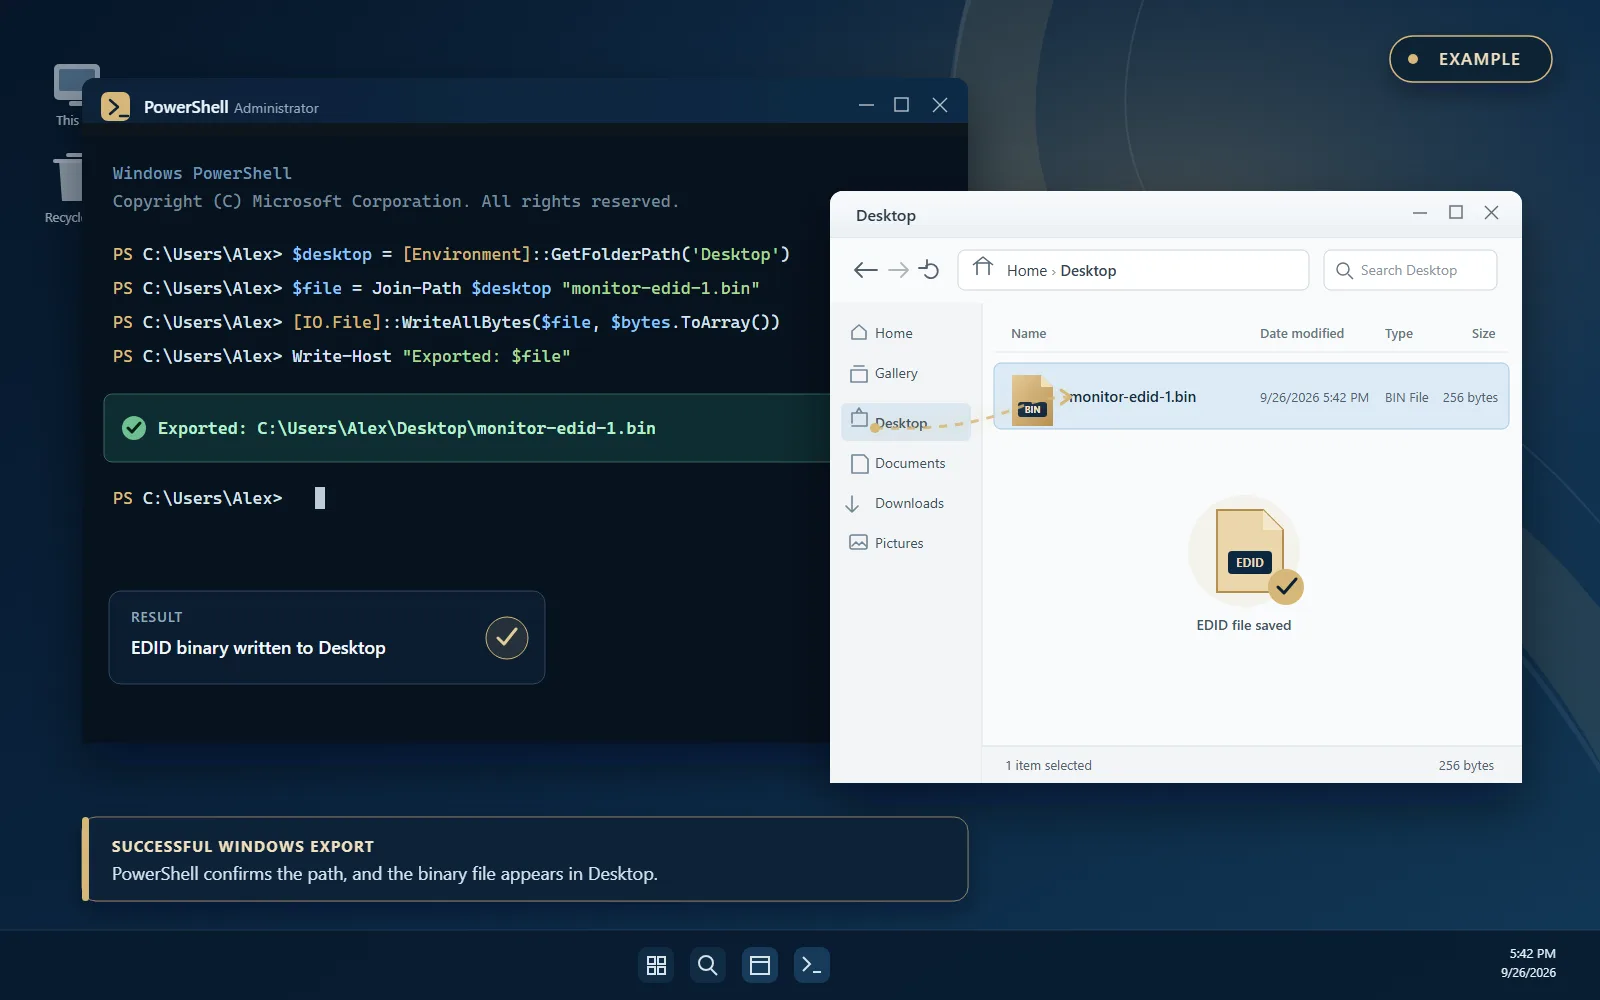Screen dimensions: 1600x1000
Task: Click the Join-Path command line
Action: point(436,288)
